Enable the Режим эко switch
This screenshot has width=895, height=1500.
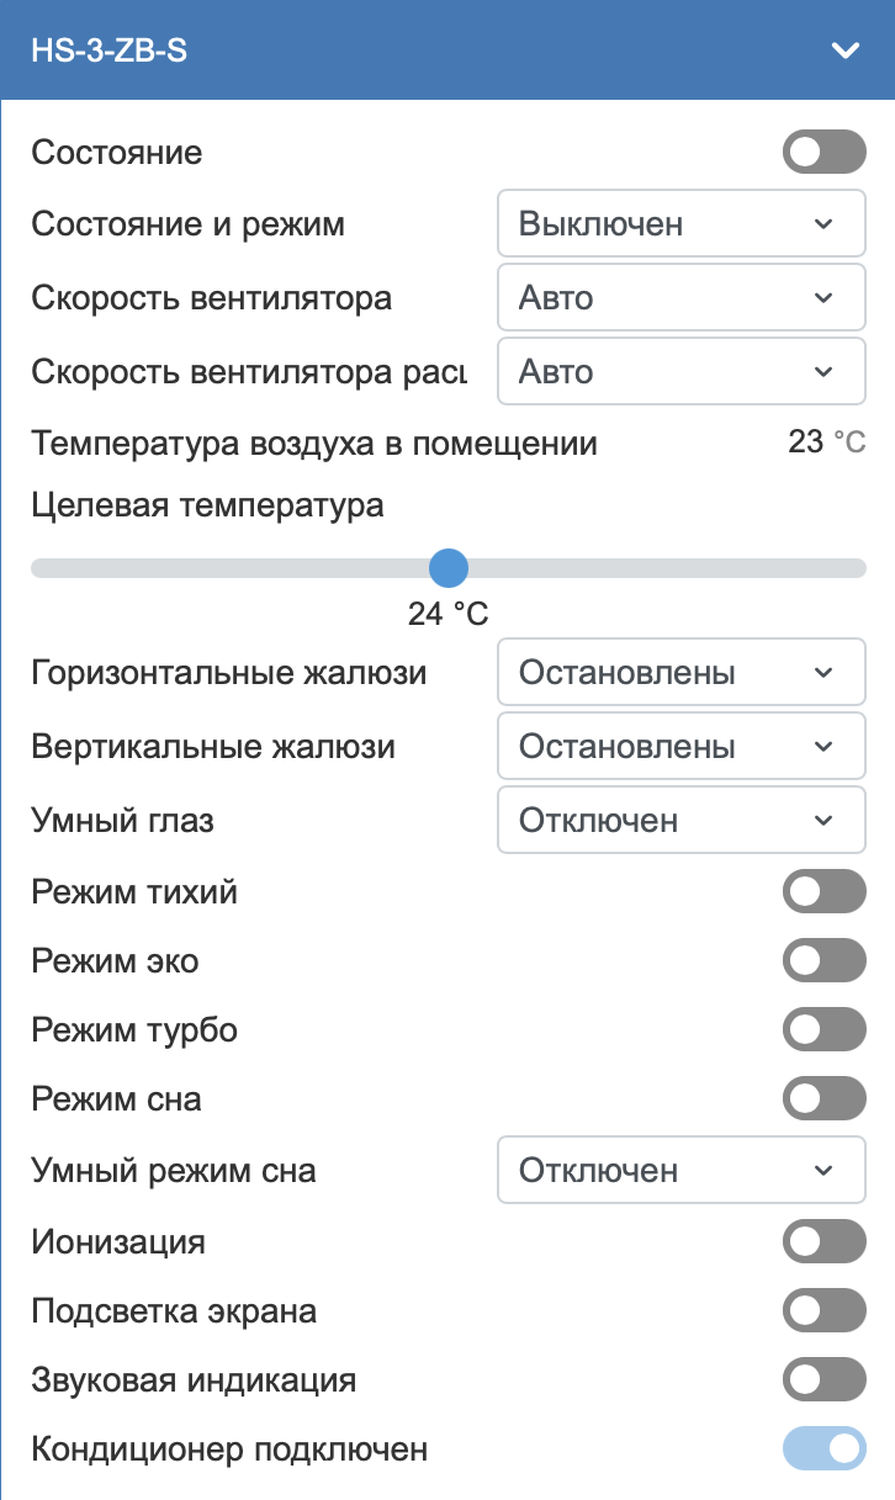824,961
